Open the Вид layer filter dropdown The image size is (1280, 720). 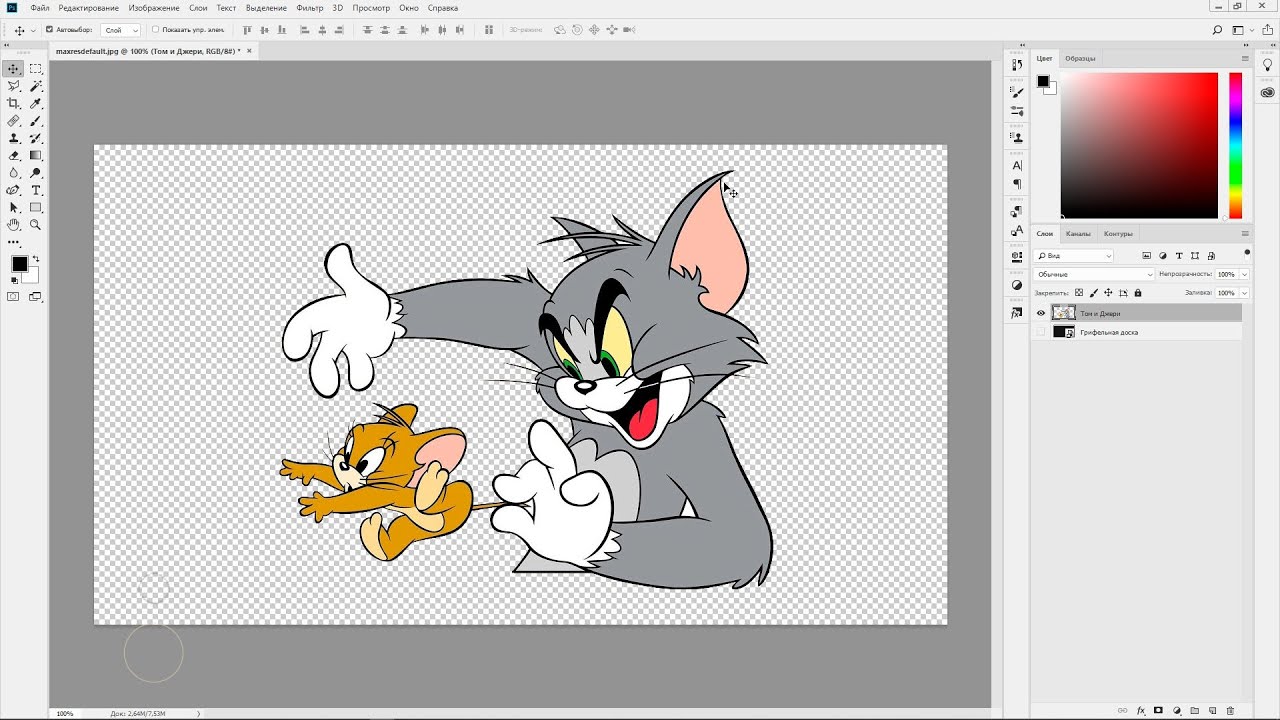pyautogui.click(x=1074, y=256)
